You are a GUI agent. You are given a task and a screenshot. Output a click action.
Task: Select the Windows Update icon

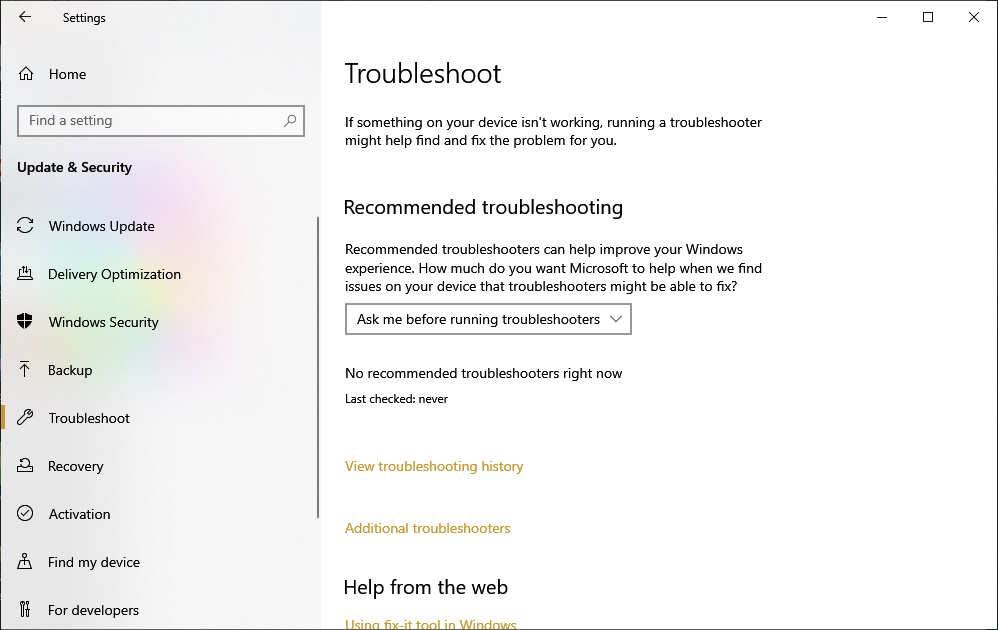(28, 226)
